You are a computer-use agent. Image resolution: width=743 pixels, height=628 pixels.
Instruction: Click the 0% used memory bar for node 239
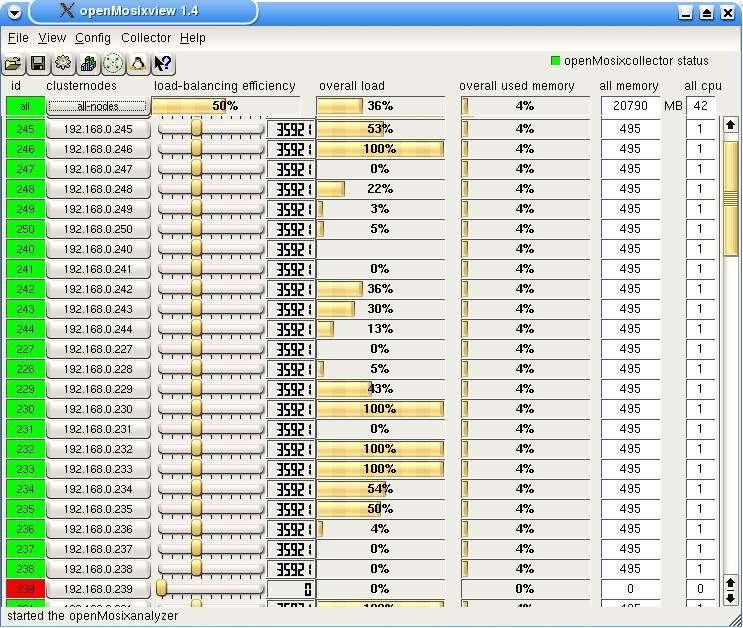(x=525, y=589)
